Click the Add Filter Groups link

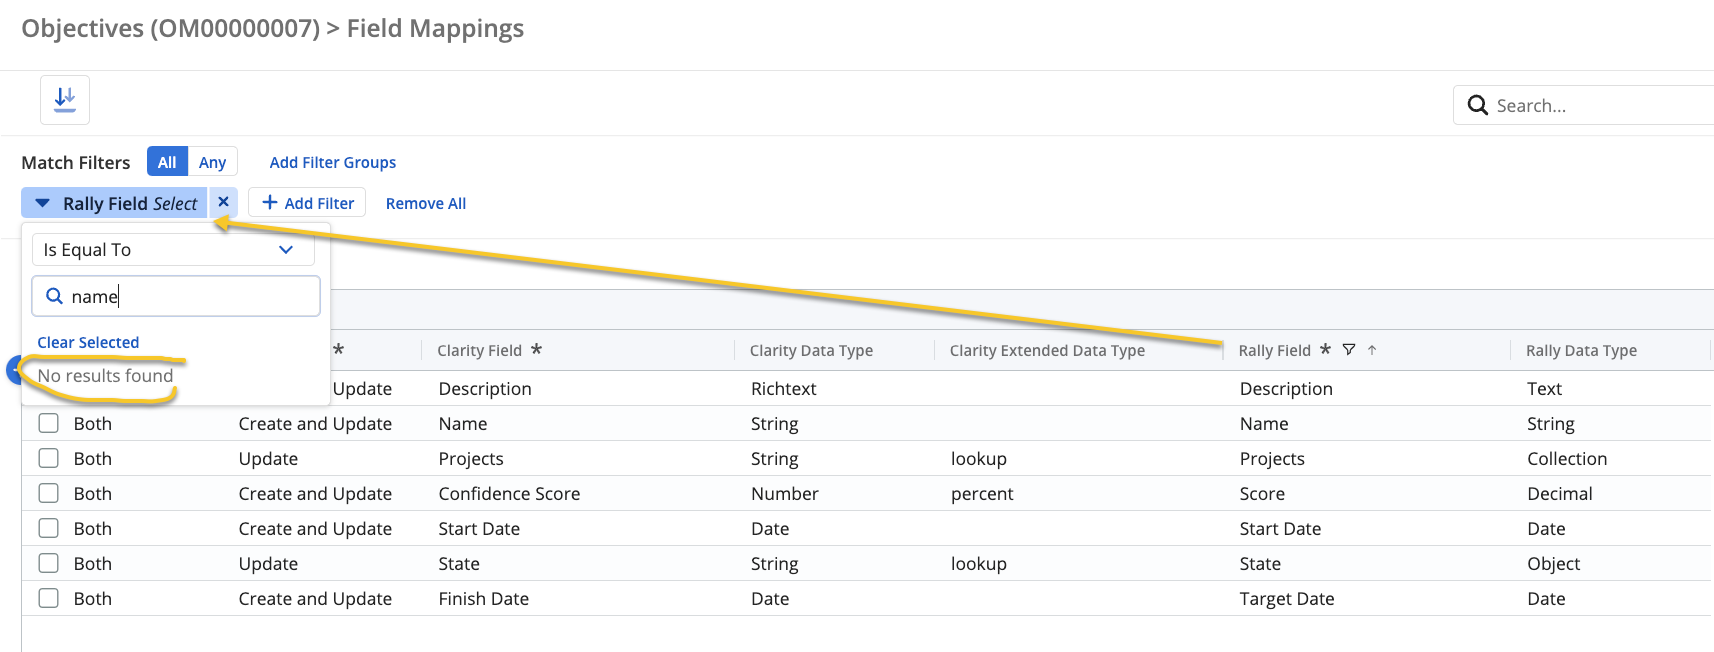coord(332,162)
